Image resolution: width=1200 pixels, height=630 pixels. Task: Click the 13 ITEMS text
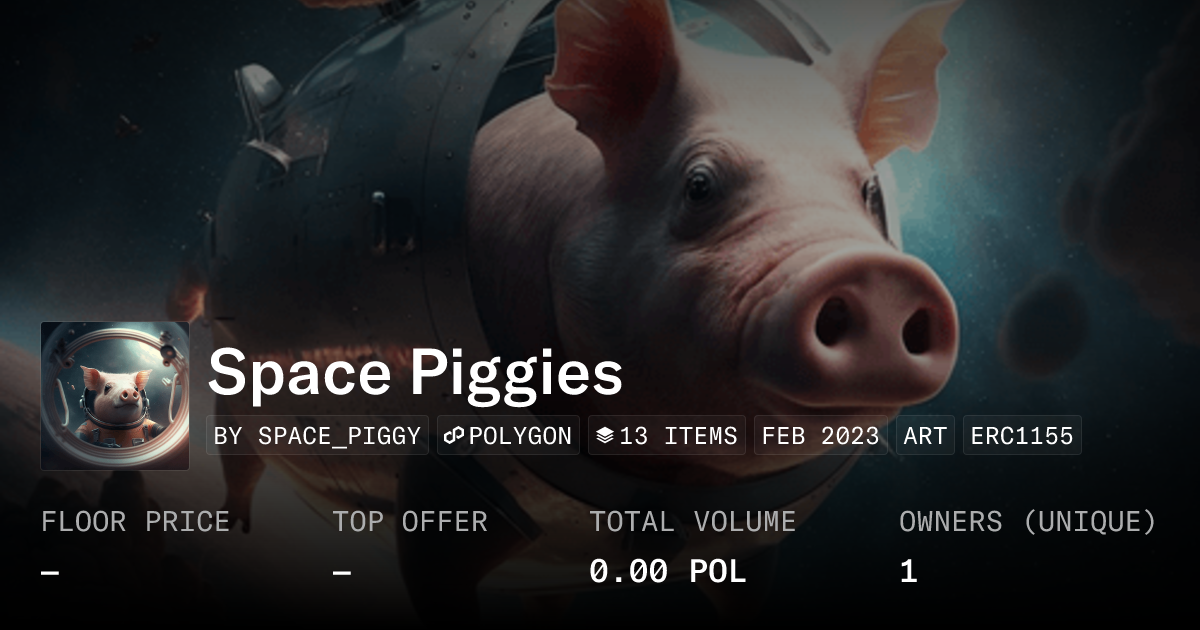(678, 436)
